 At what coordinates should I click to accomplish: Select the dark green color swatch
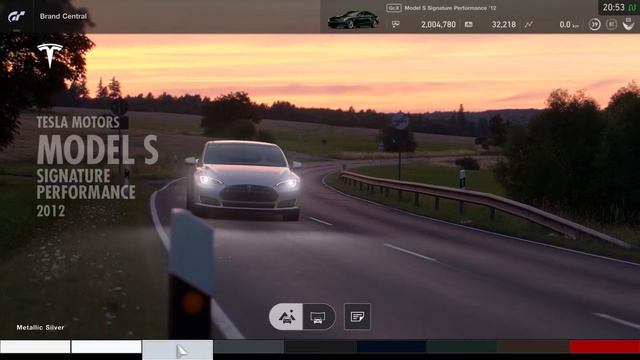pyautogui.click(x=462, y=347)
